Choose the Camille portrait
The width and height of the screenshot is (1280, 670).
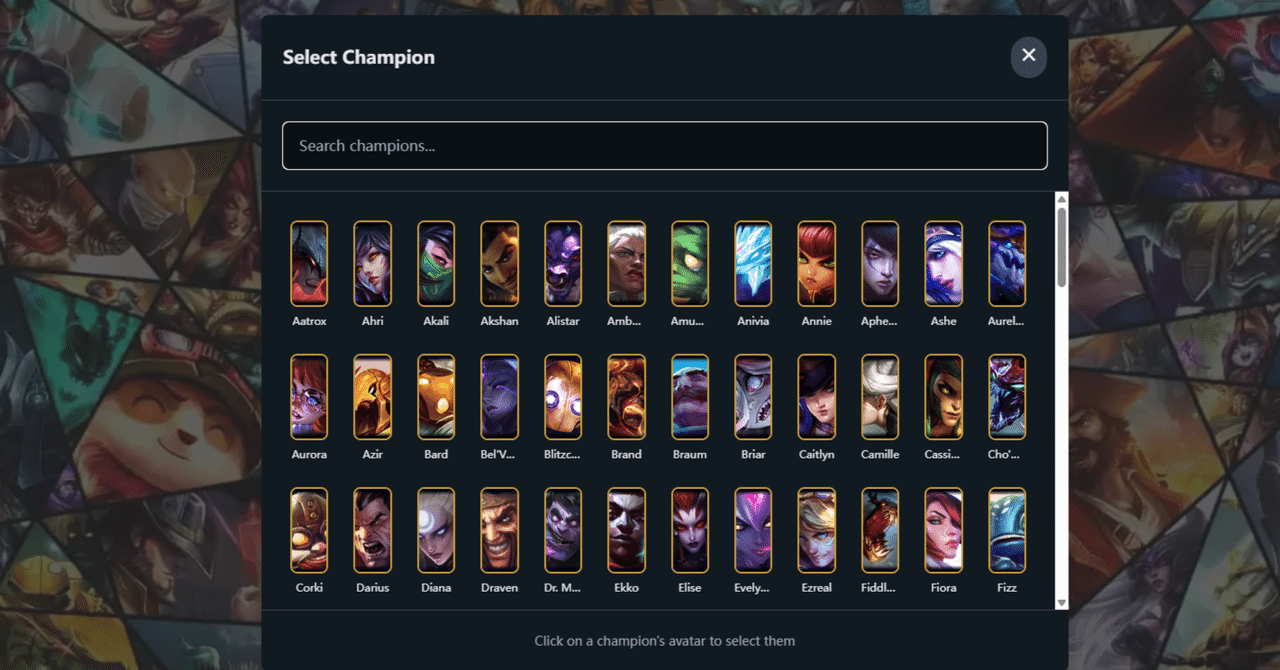880,397
